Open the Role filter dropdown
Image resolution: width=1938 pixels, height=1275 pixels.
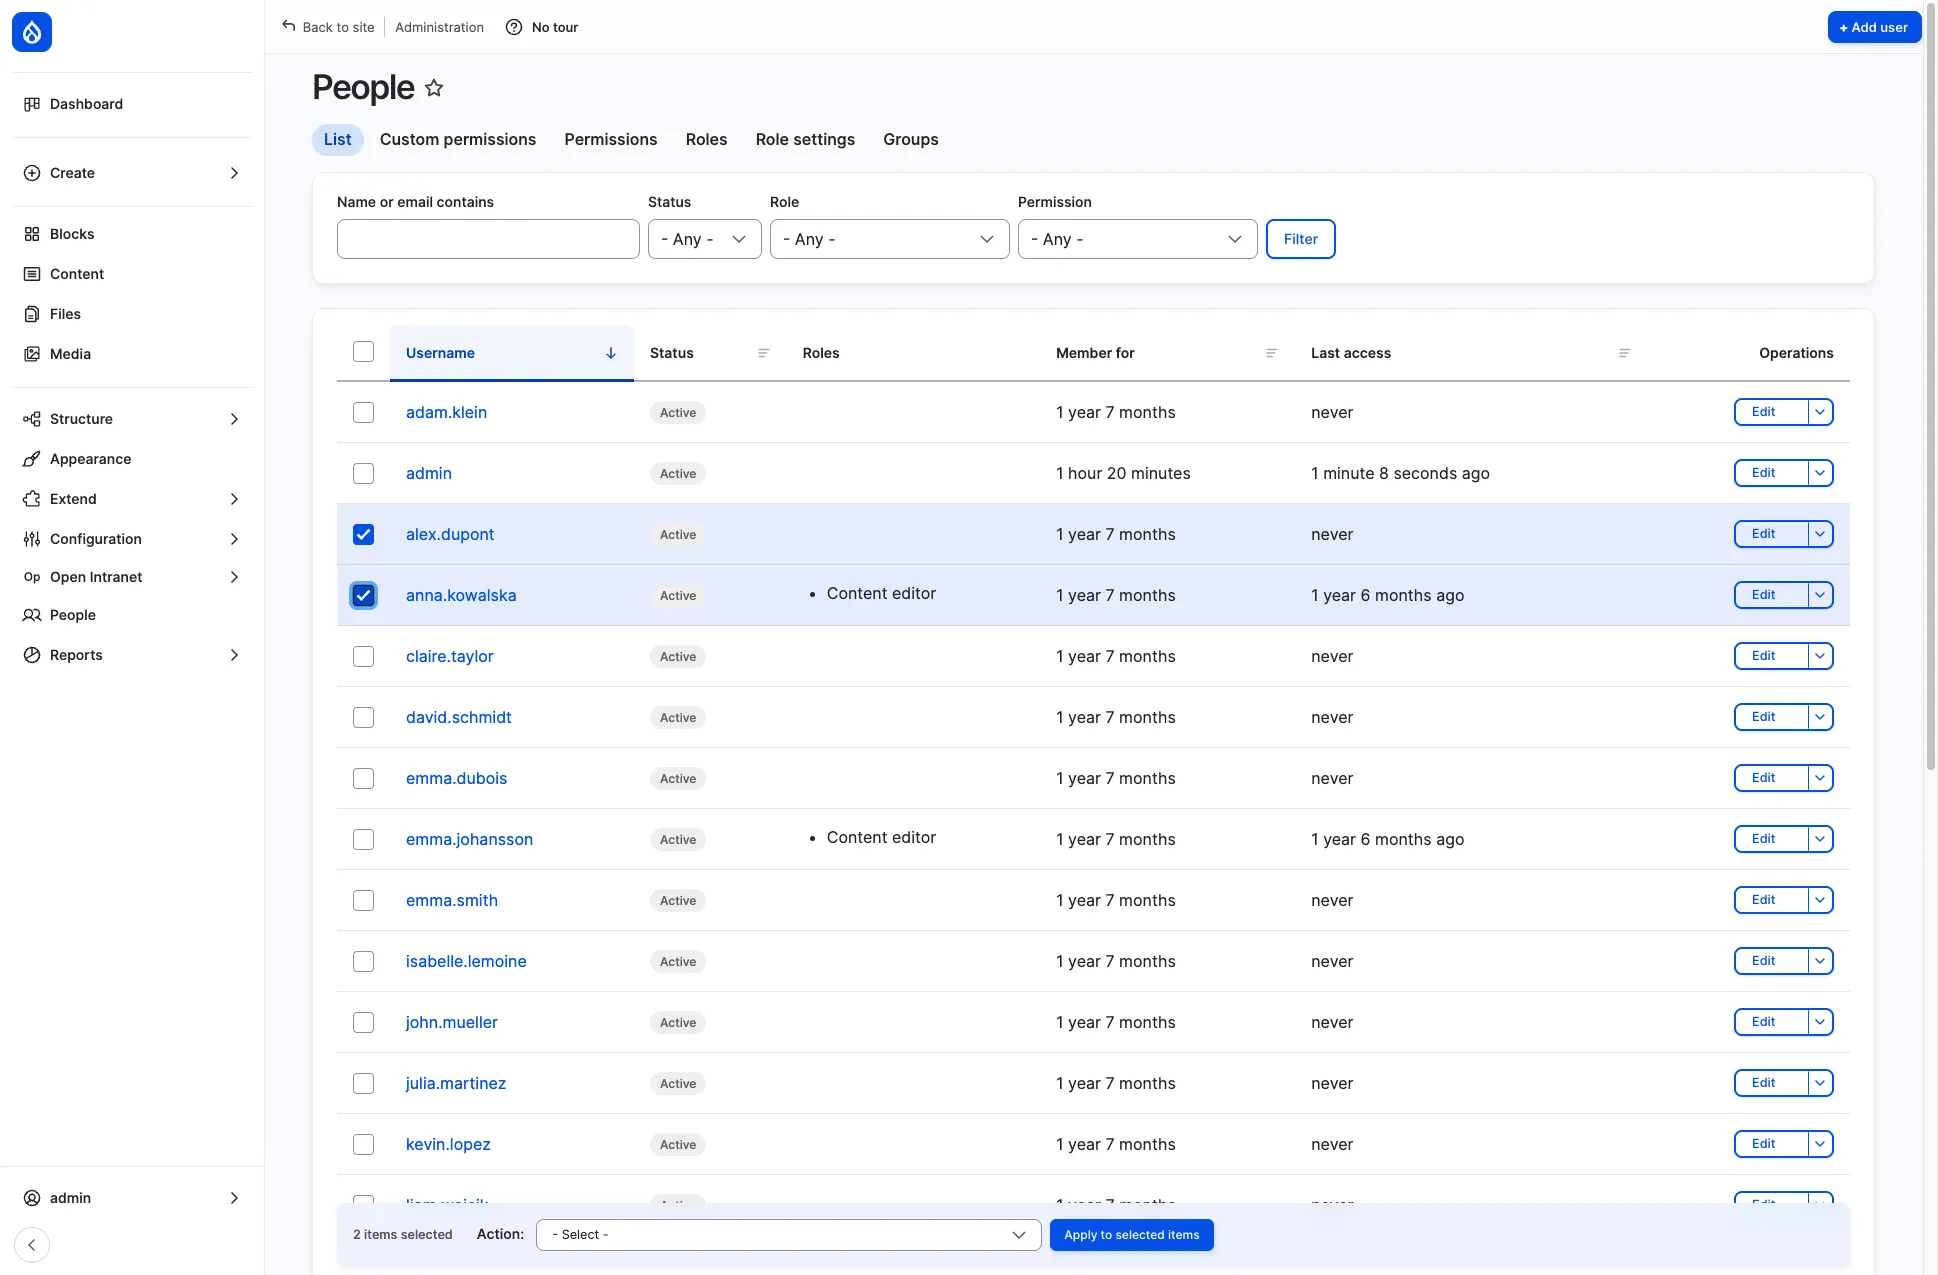point(889,239)
